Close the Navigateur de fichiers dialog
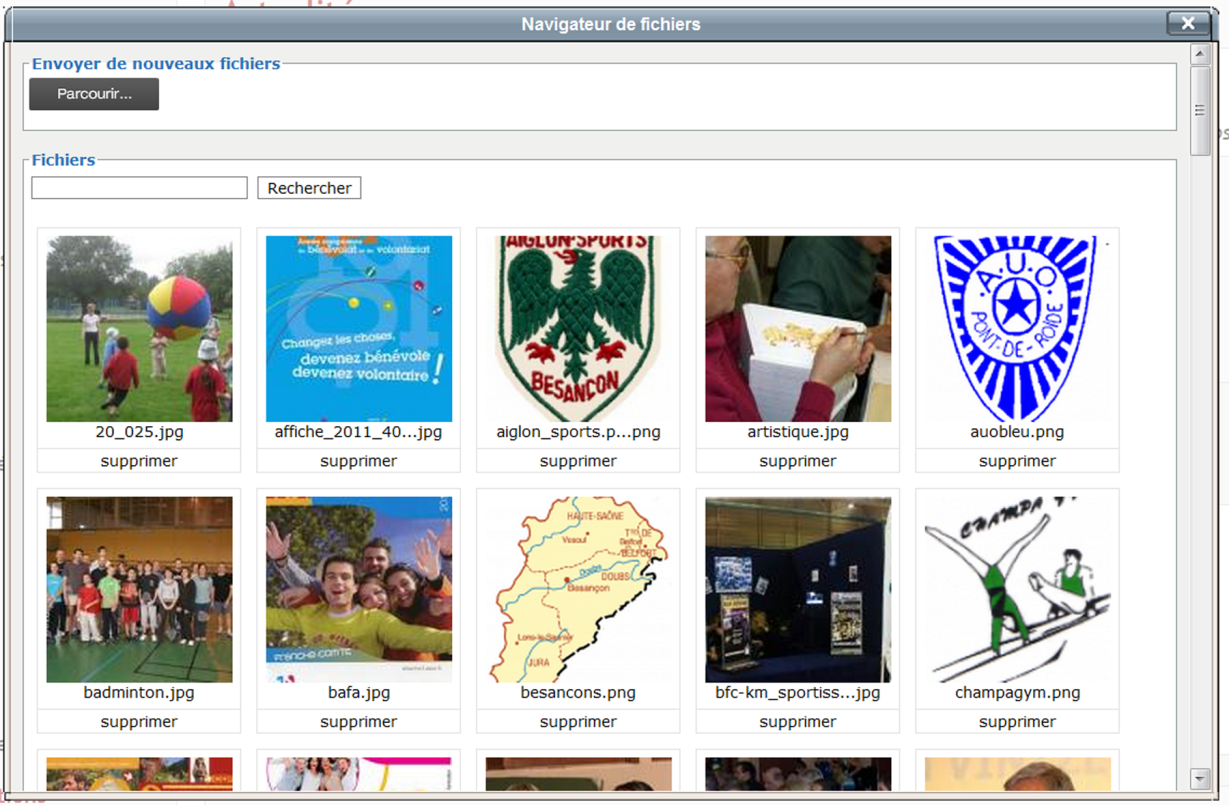1229x805 pixels. tap(1188, 23)
